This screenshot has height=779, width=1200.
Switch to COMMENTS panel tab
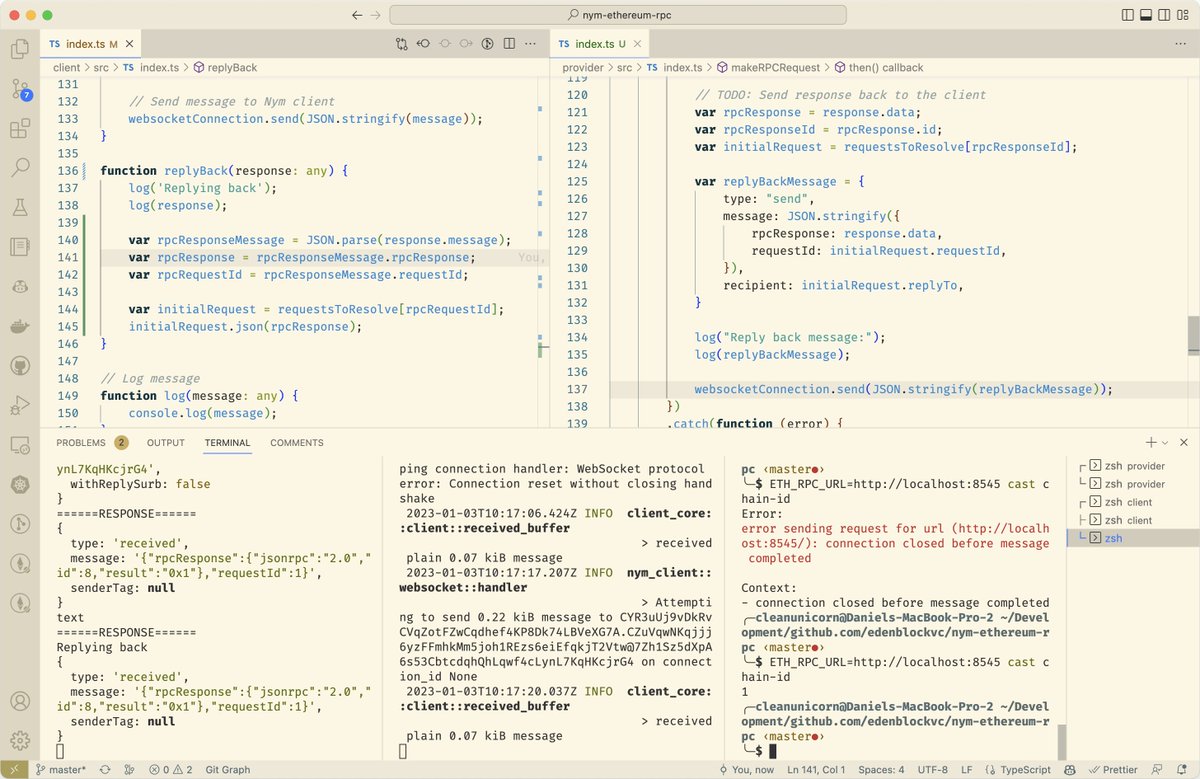coord(297,442)
